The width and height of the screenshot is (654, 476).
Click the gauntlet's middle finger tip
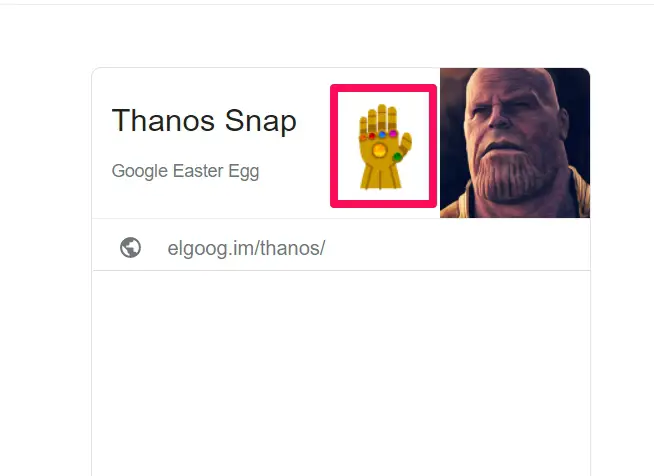click(x=382, y=108)
